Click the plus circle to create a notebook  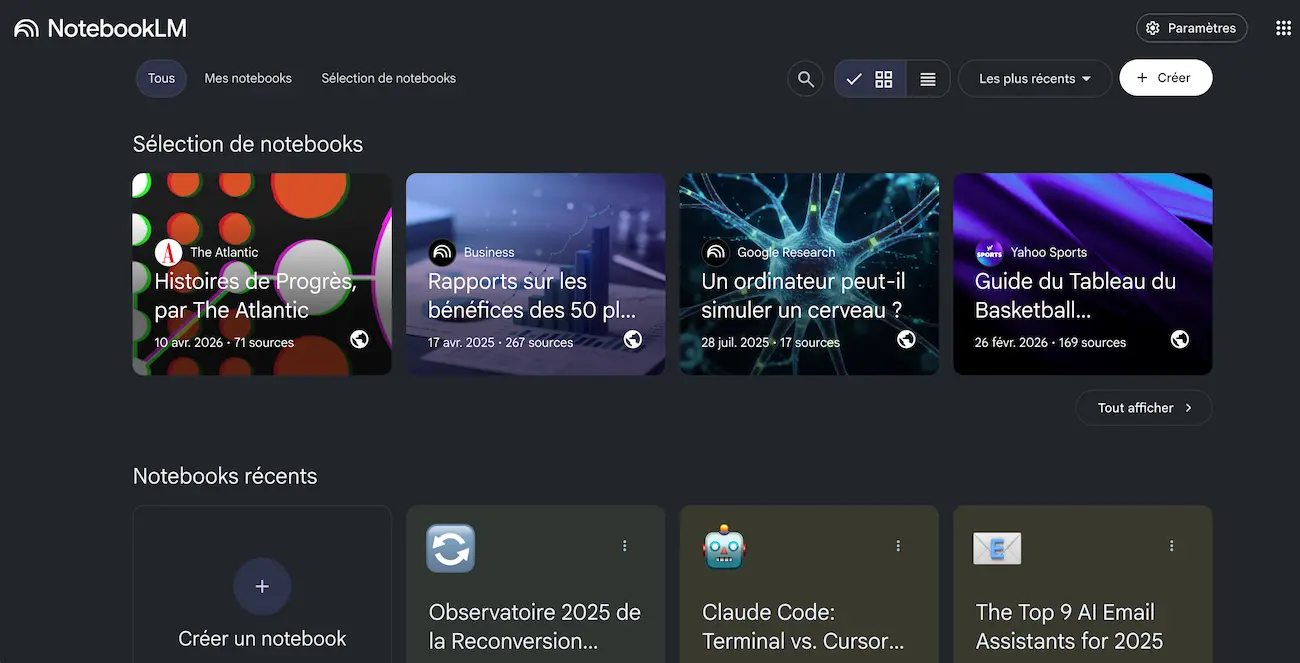point(262,586)
